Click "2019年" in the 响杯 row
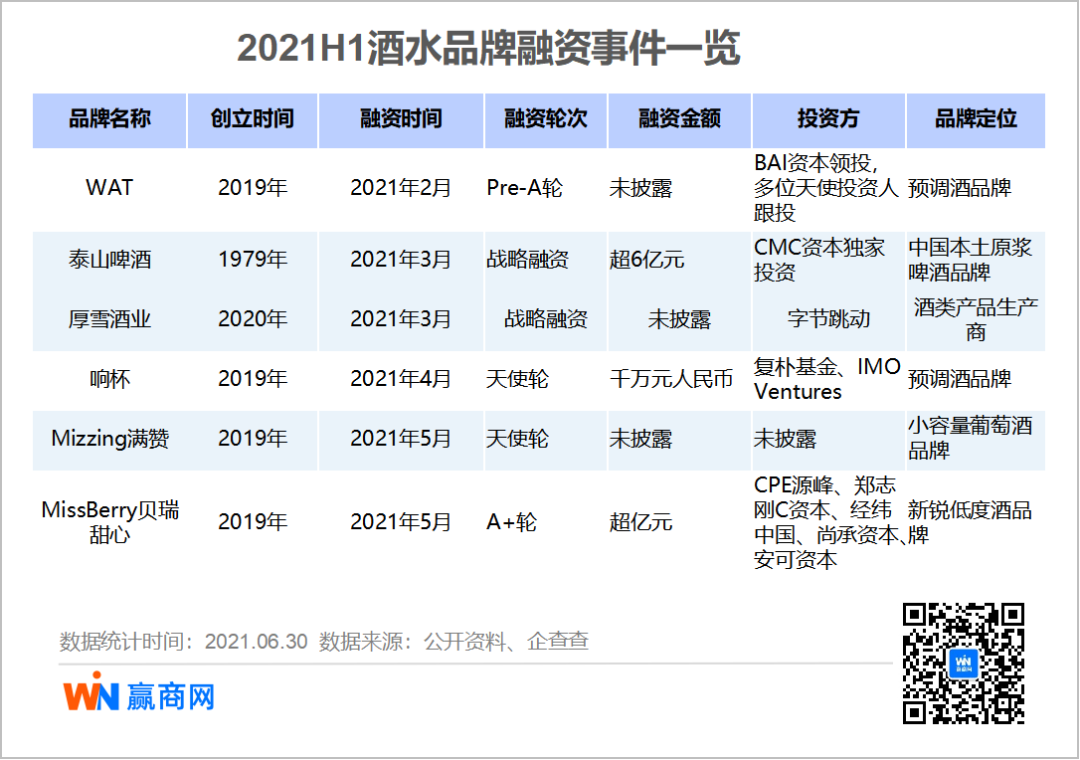This screenshot has height=760, width=1080. point(252,379)
